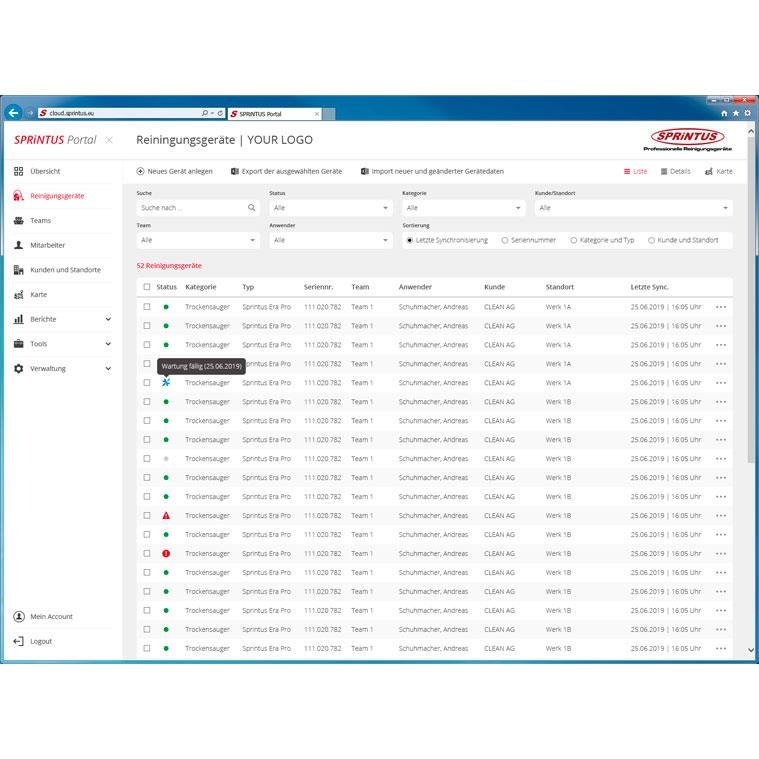Click the page's vertical scrollbar down arrow
This screenshot has width=759, height=759.
[752, 650]
